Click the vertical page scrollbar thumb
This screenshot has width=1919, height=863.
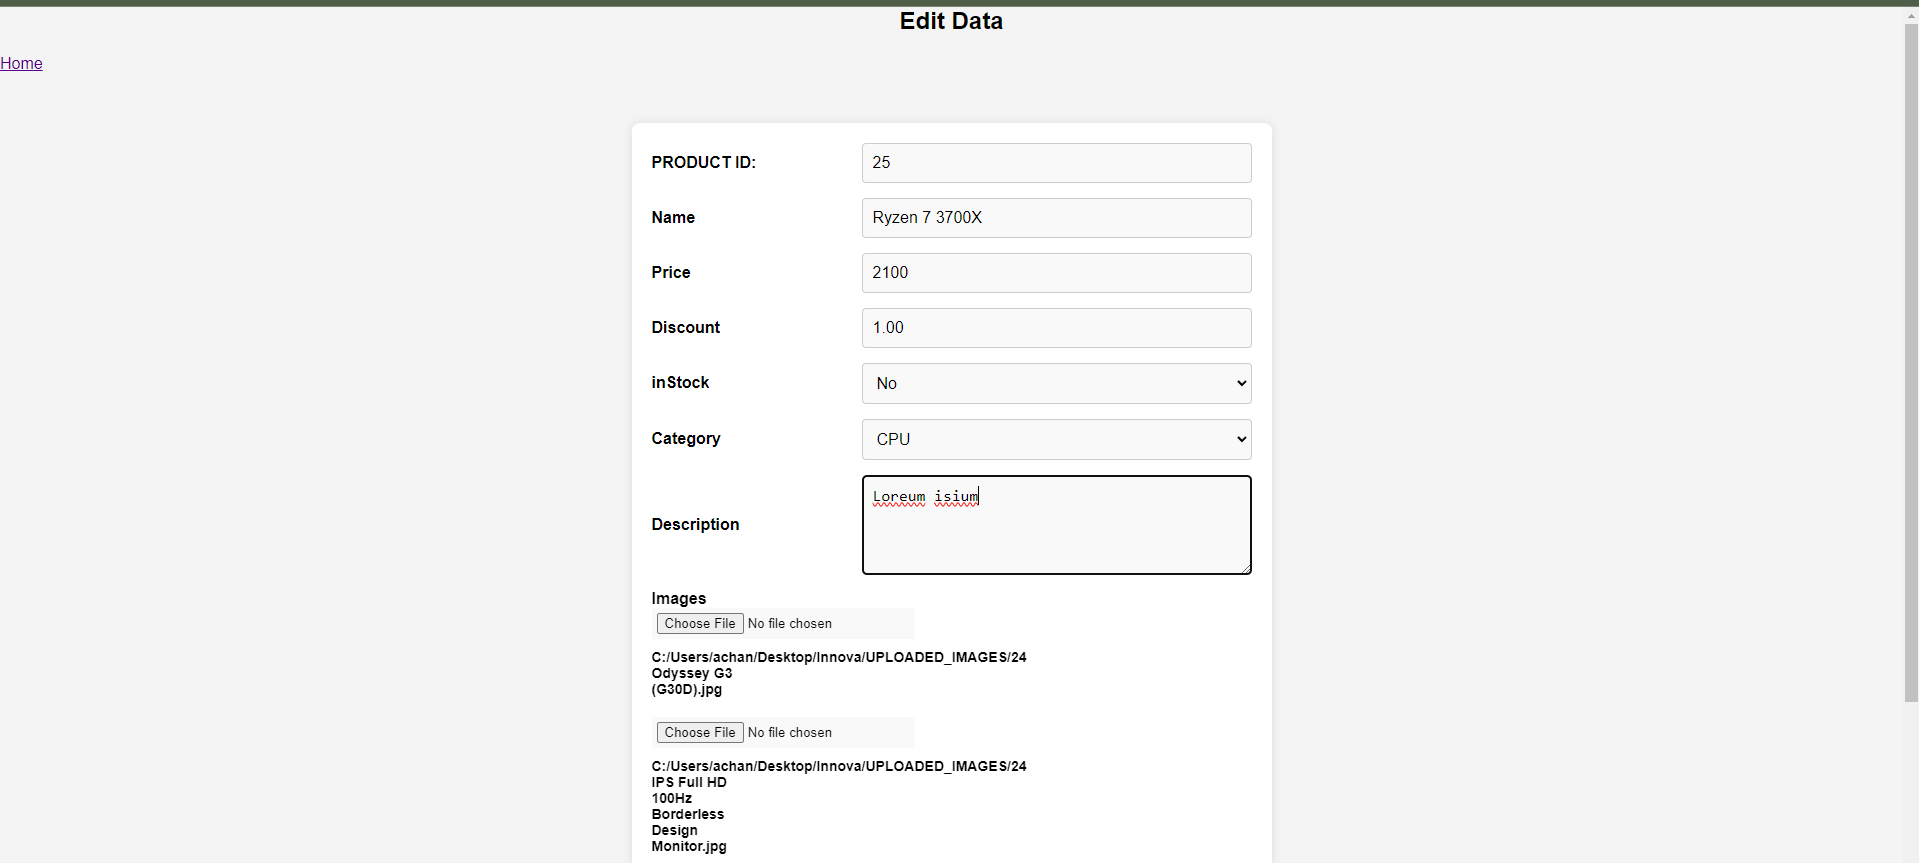(x=1911, y=360)
